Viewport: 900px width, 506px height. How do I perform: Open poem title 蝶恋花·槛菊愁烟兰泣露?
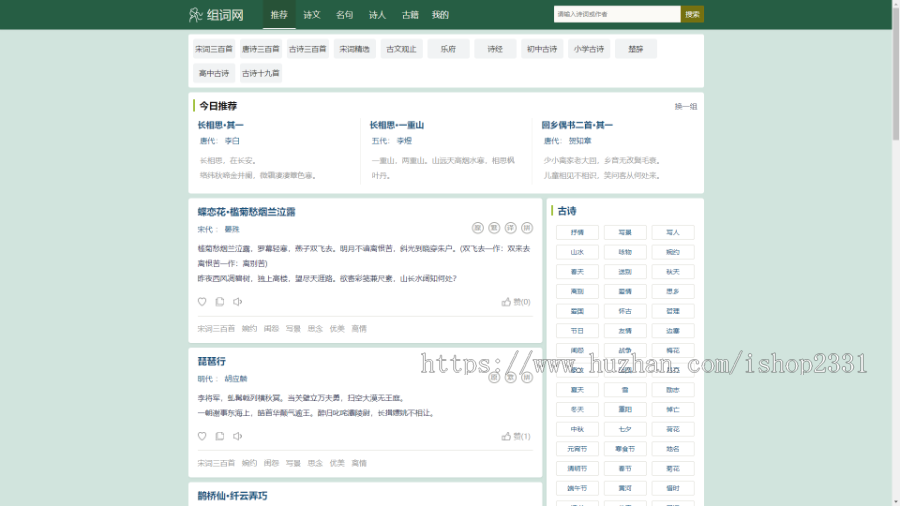pos(246,212)
